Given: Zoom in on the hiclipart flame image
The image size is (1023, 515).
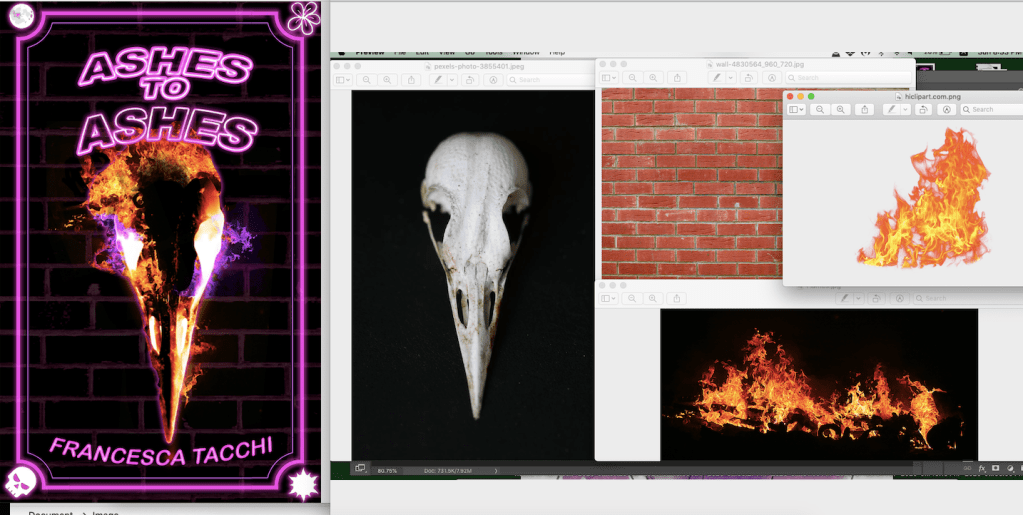Looking at the screenshot, I should pos(841,109).
